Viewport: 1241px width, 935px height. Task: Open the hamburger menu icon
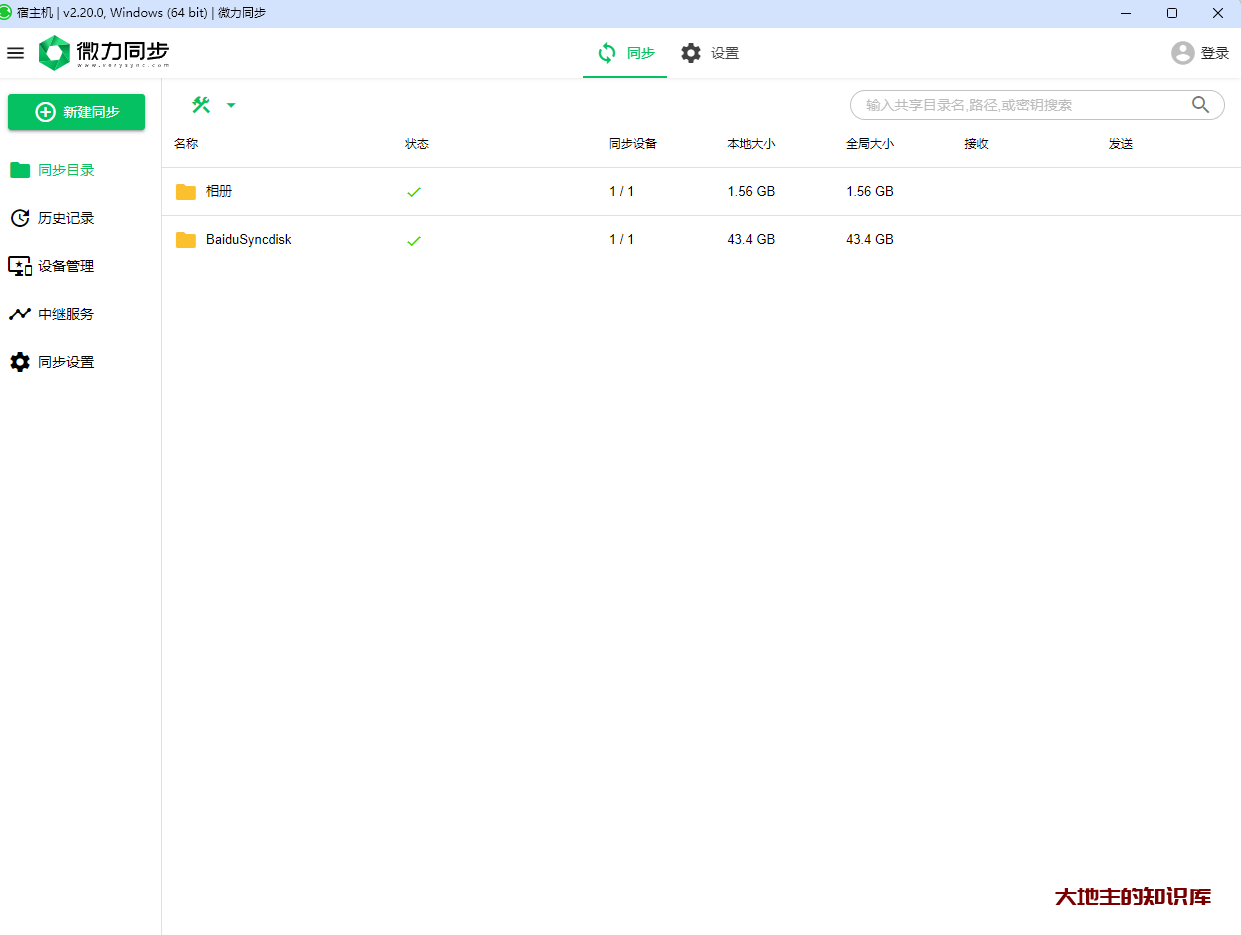point(15,53)
